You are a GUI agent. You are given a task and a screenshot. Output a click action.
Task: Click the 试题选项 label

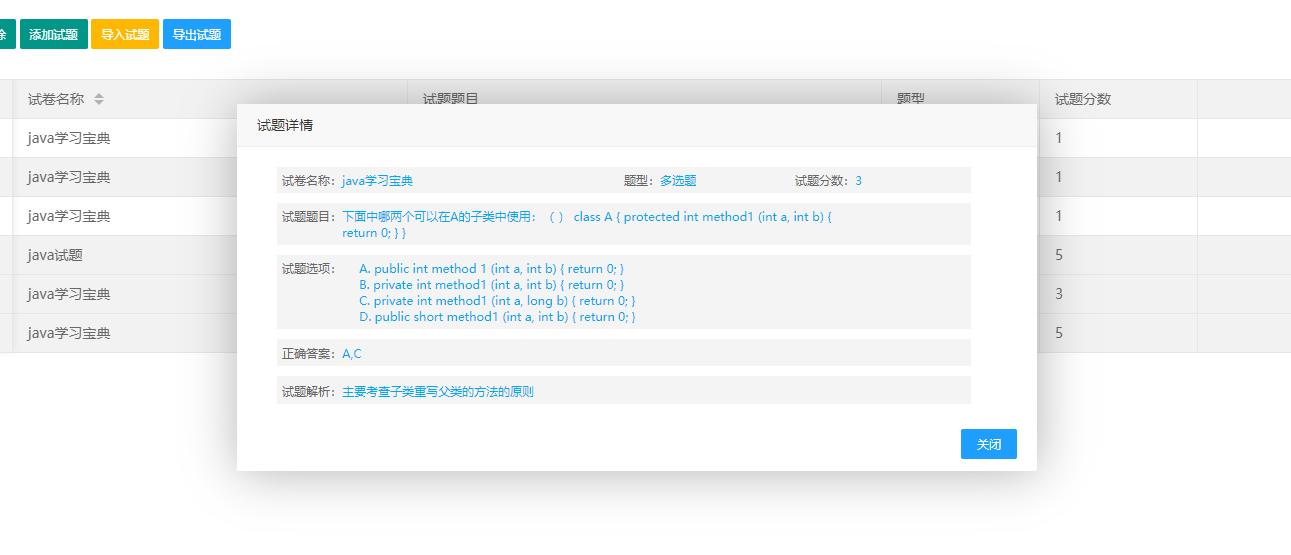click(x=309, y=269)
